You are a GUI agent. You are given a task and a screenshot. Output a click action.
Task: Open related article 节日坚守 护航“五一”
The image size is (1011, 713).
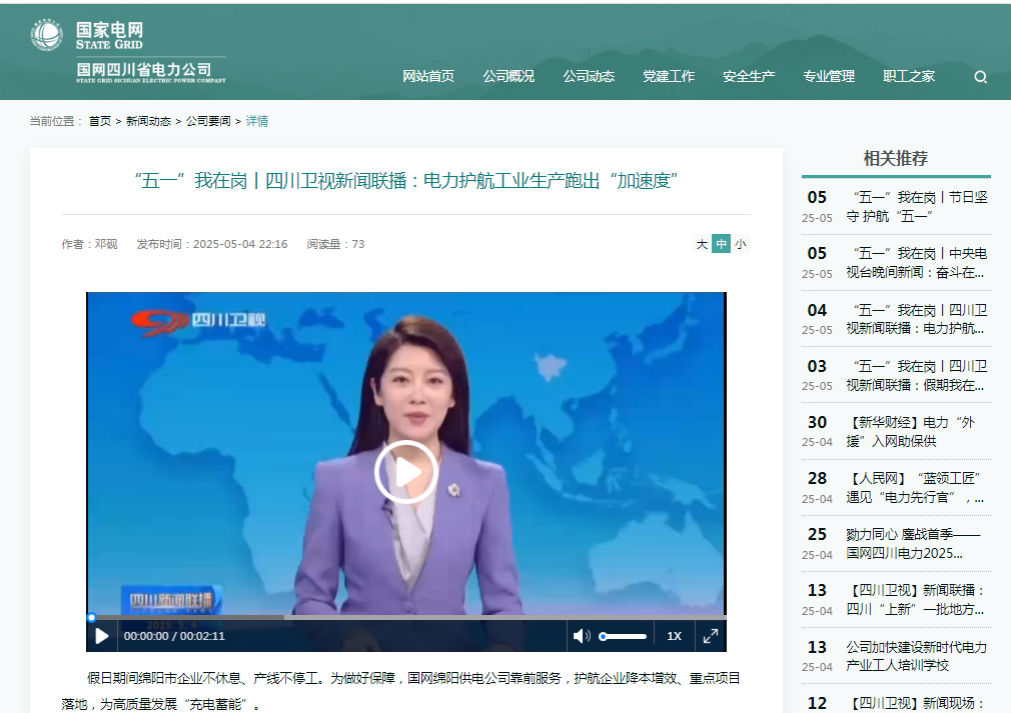917,206
